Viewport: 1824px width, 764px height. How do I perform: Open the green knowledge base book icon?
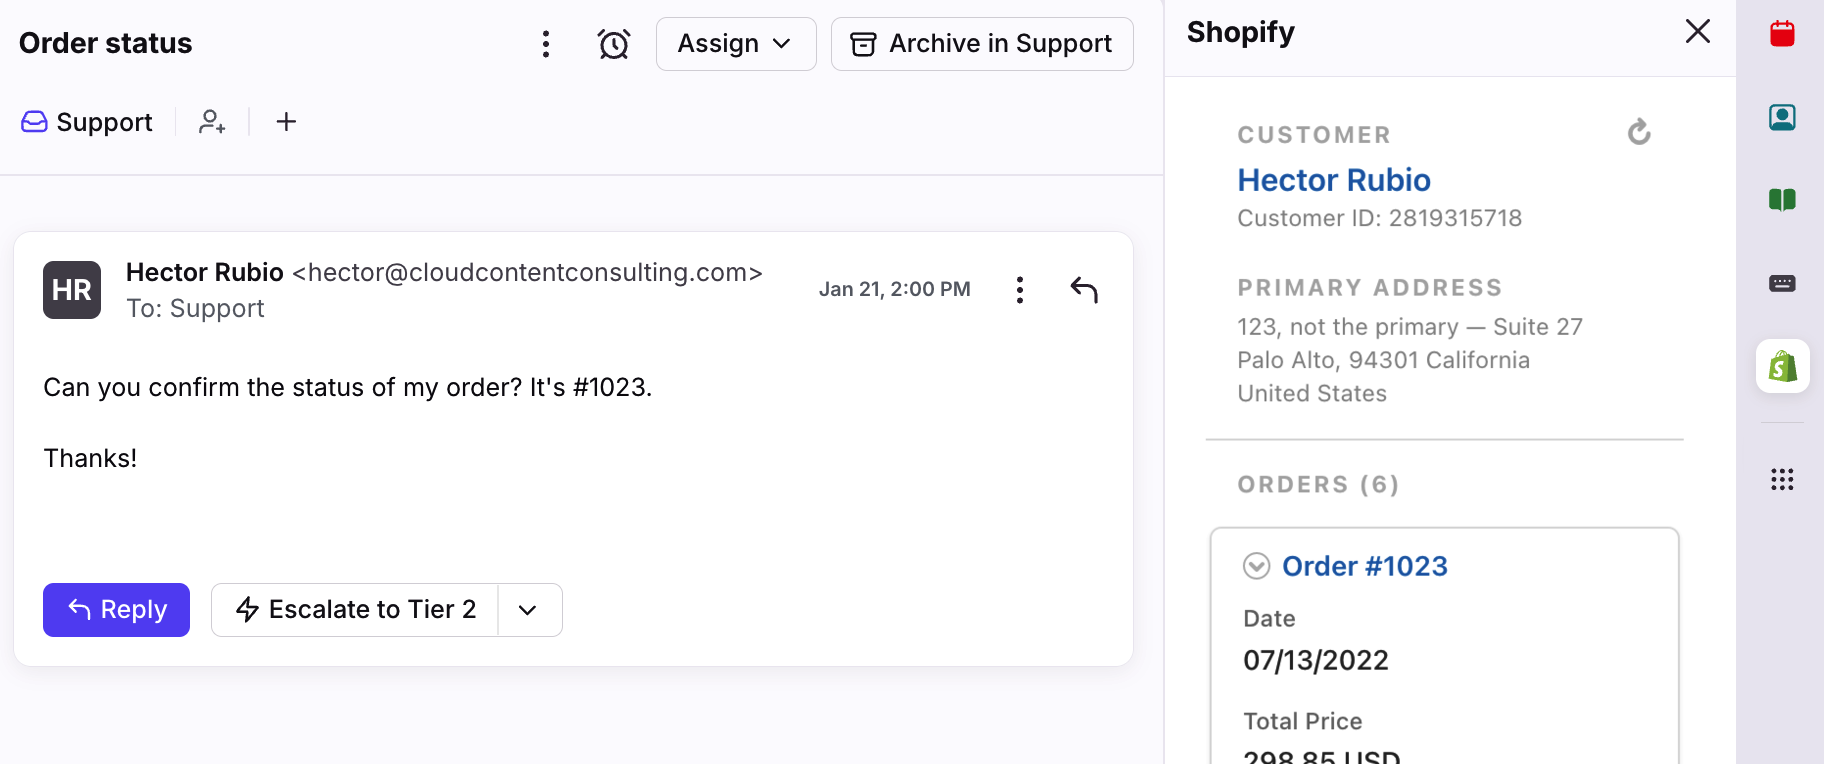(x=1782, y=200)
